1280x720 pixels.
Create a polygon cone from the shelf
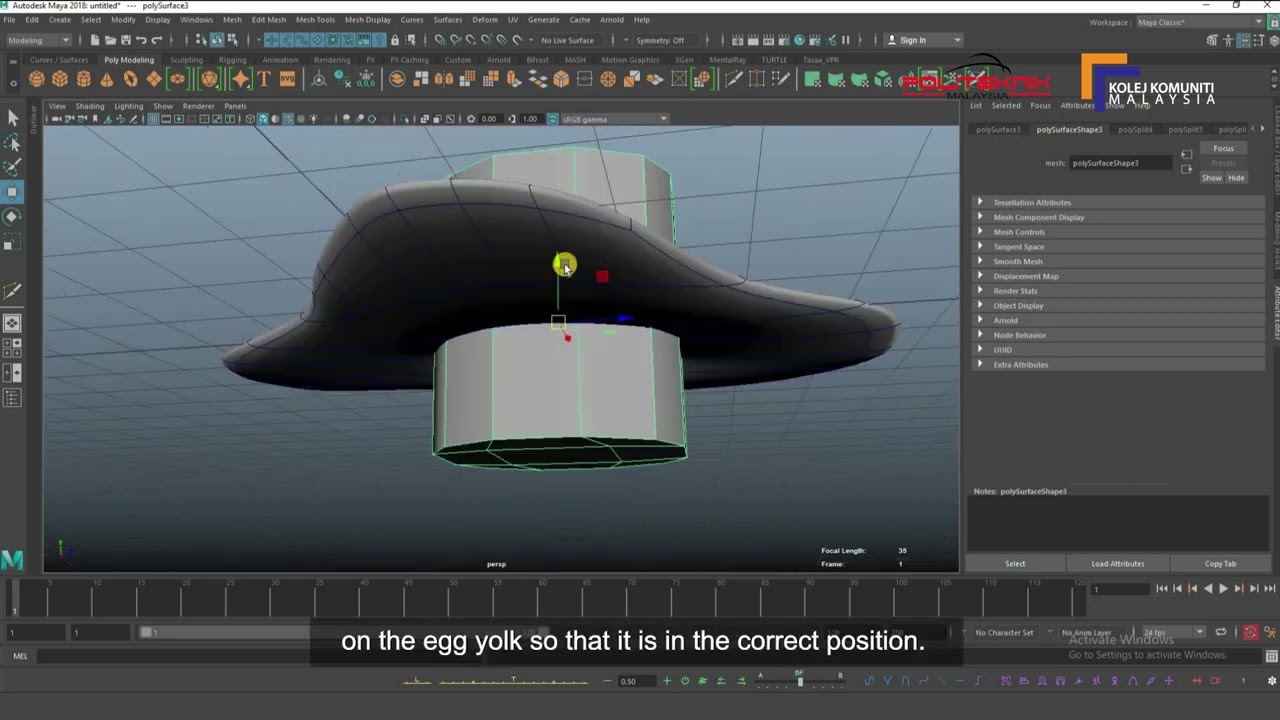click(107, 80)
